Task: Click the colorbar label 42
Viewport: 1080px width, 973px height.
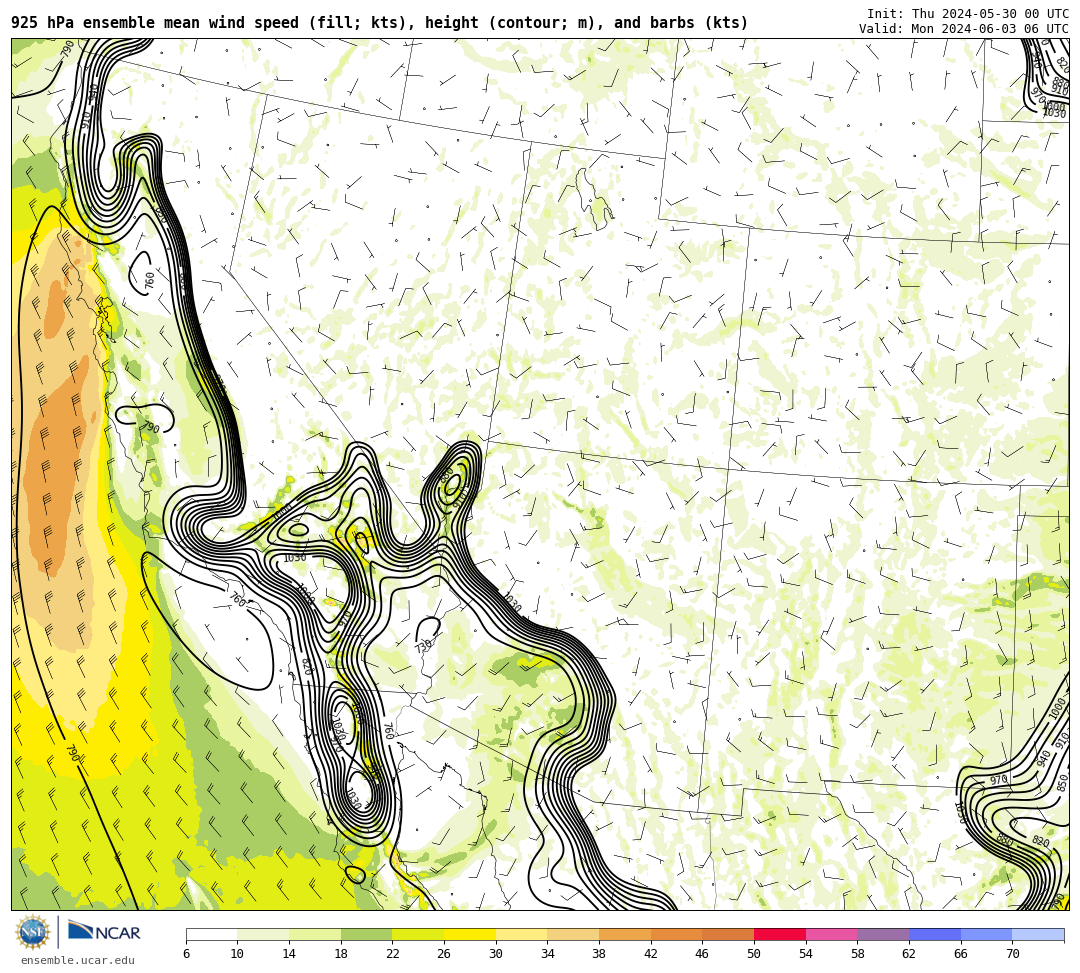Action: pyautogui.click(x=650, y=954)
